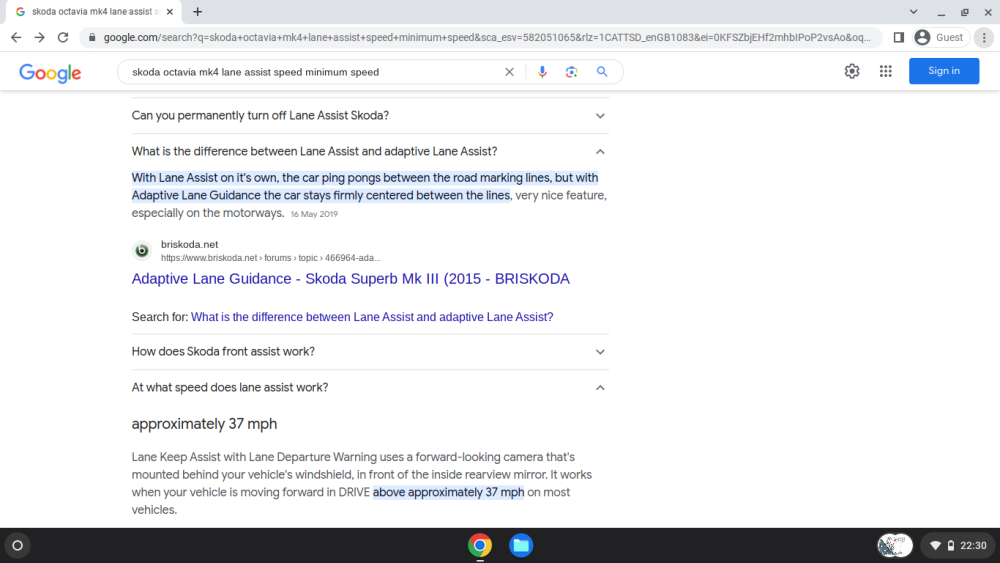Viewport: 1000px width, 563px height.
Task: Restore the Chrome window size
Action: point(964,12)
